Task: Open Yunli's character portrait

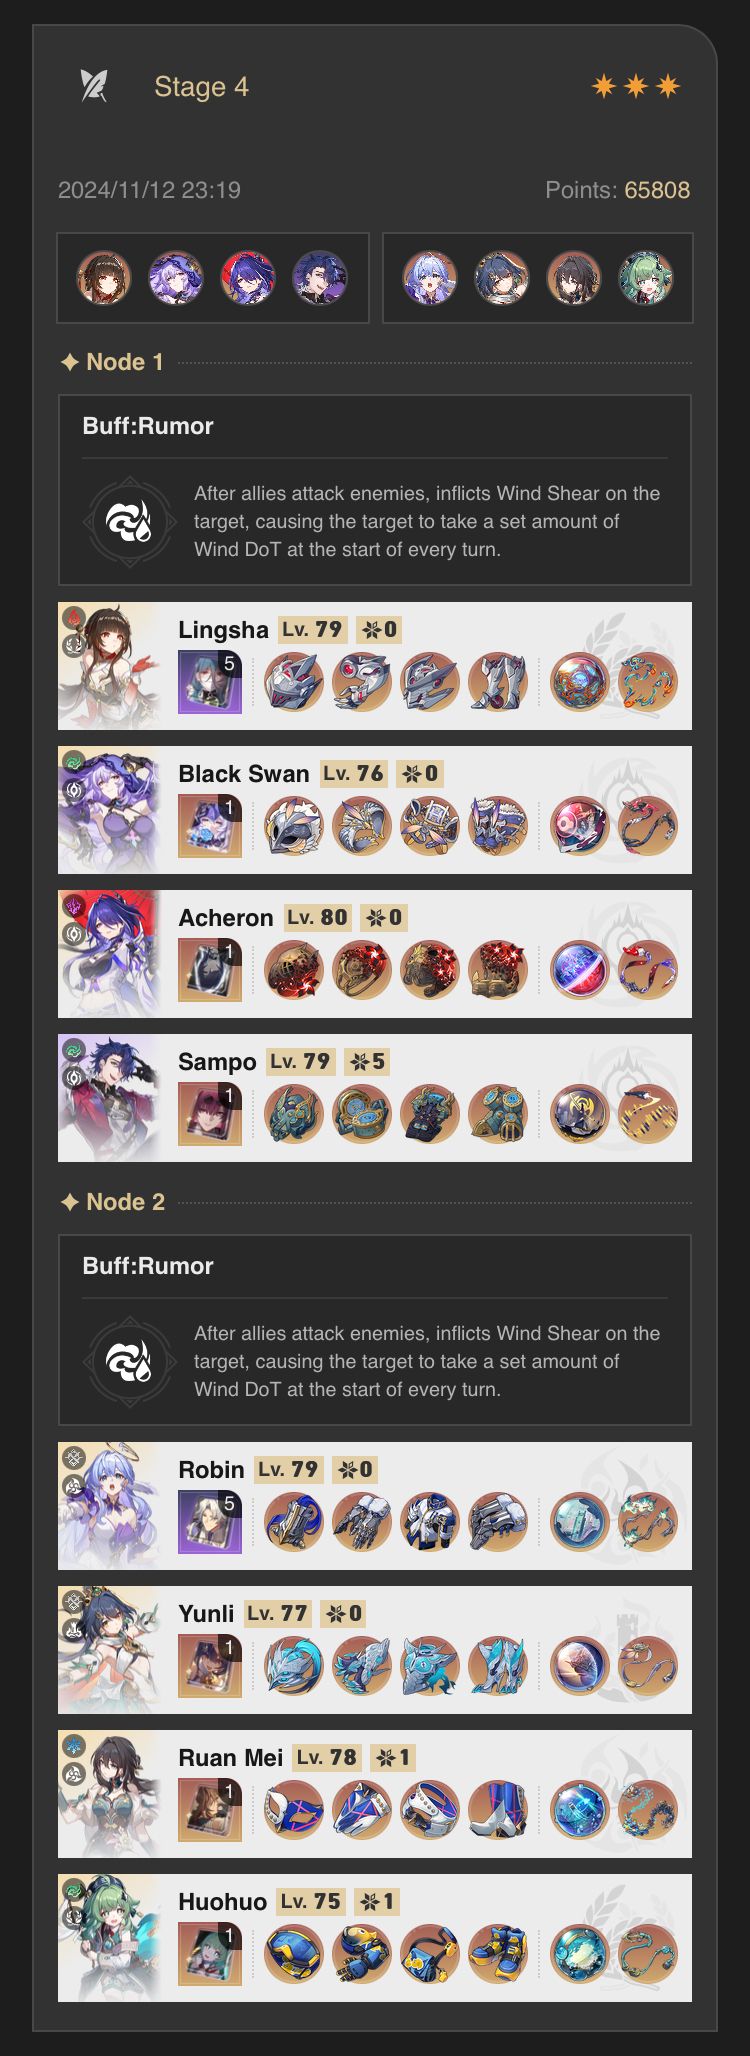Action: (108, 1650)
